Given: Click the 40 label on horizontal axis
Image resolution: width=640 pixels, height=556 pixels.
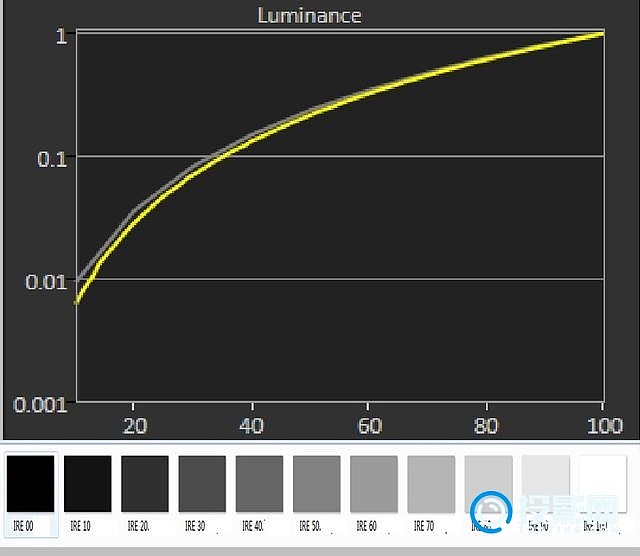Looking at the screenshot, I should [252, 425].
